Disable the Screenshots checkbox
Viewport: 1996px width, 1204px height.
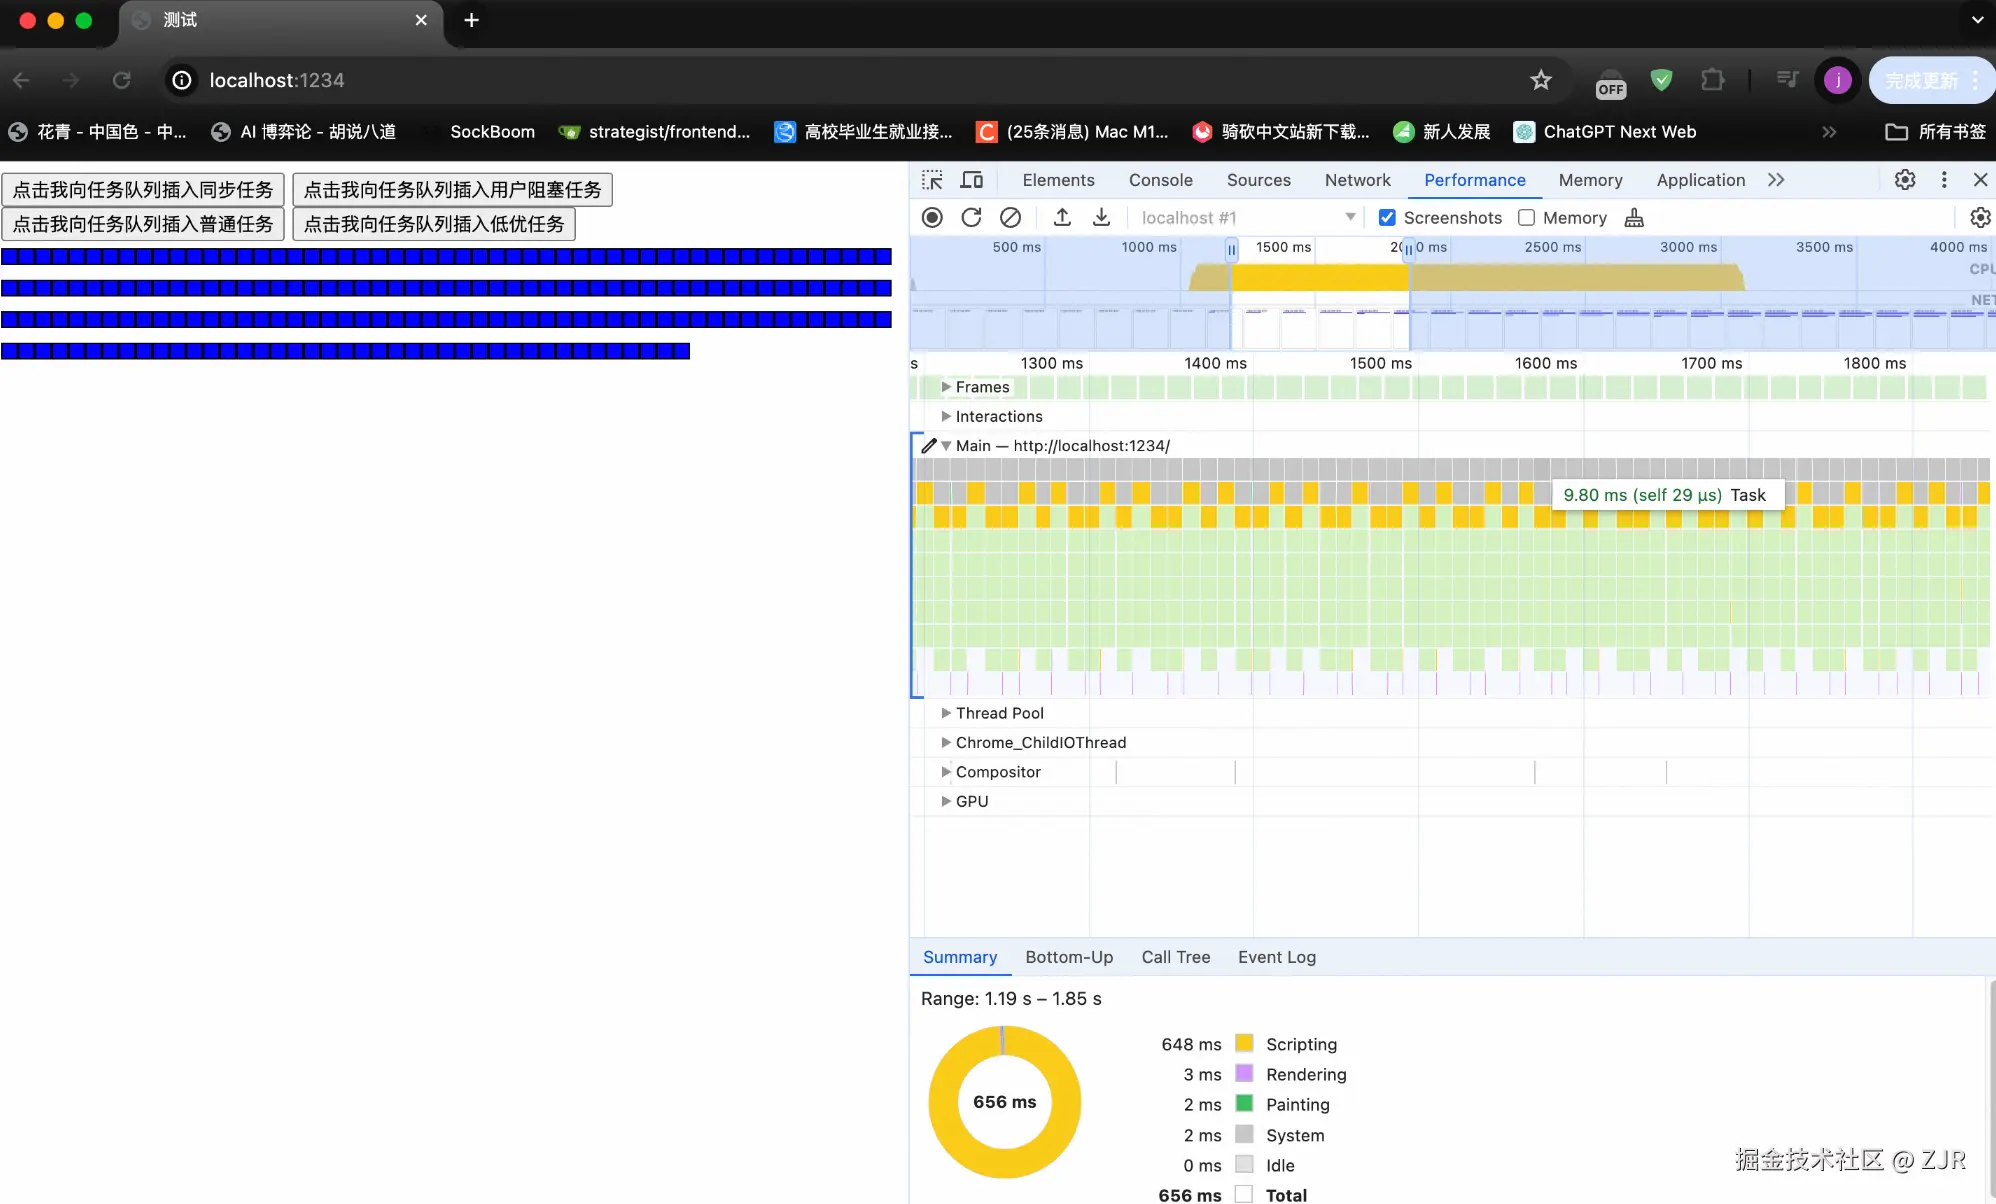(x=1387, y=217)
